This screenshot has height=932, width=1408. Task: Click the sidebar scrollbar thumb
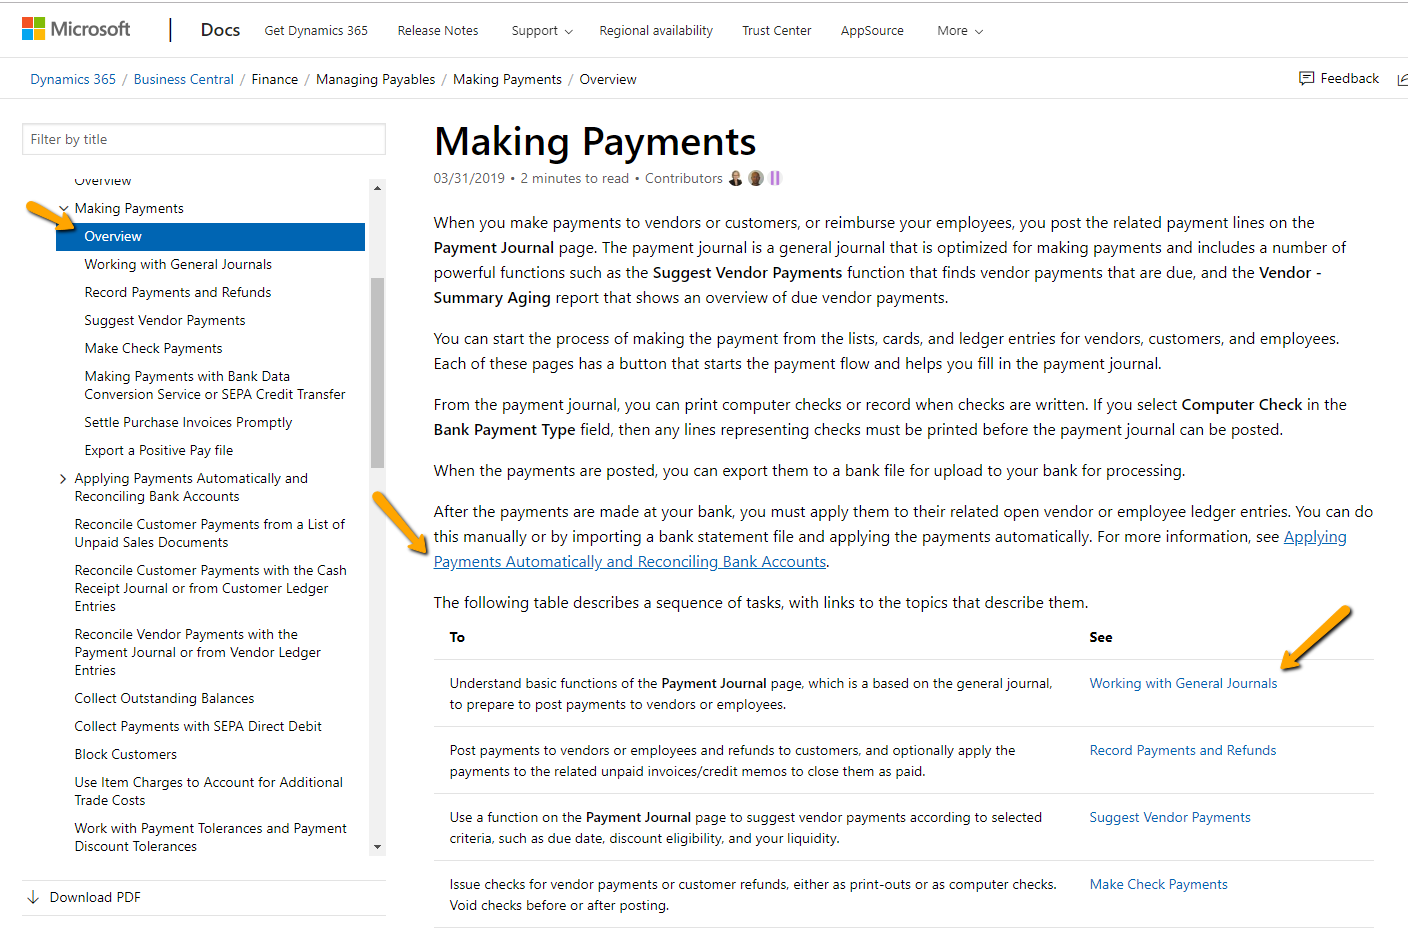coord(377,373)
